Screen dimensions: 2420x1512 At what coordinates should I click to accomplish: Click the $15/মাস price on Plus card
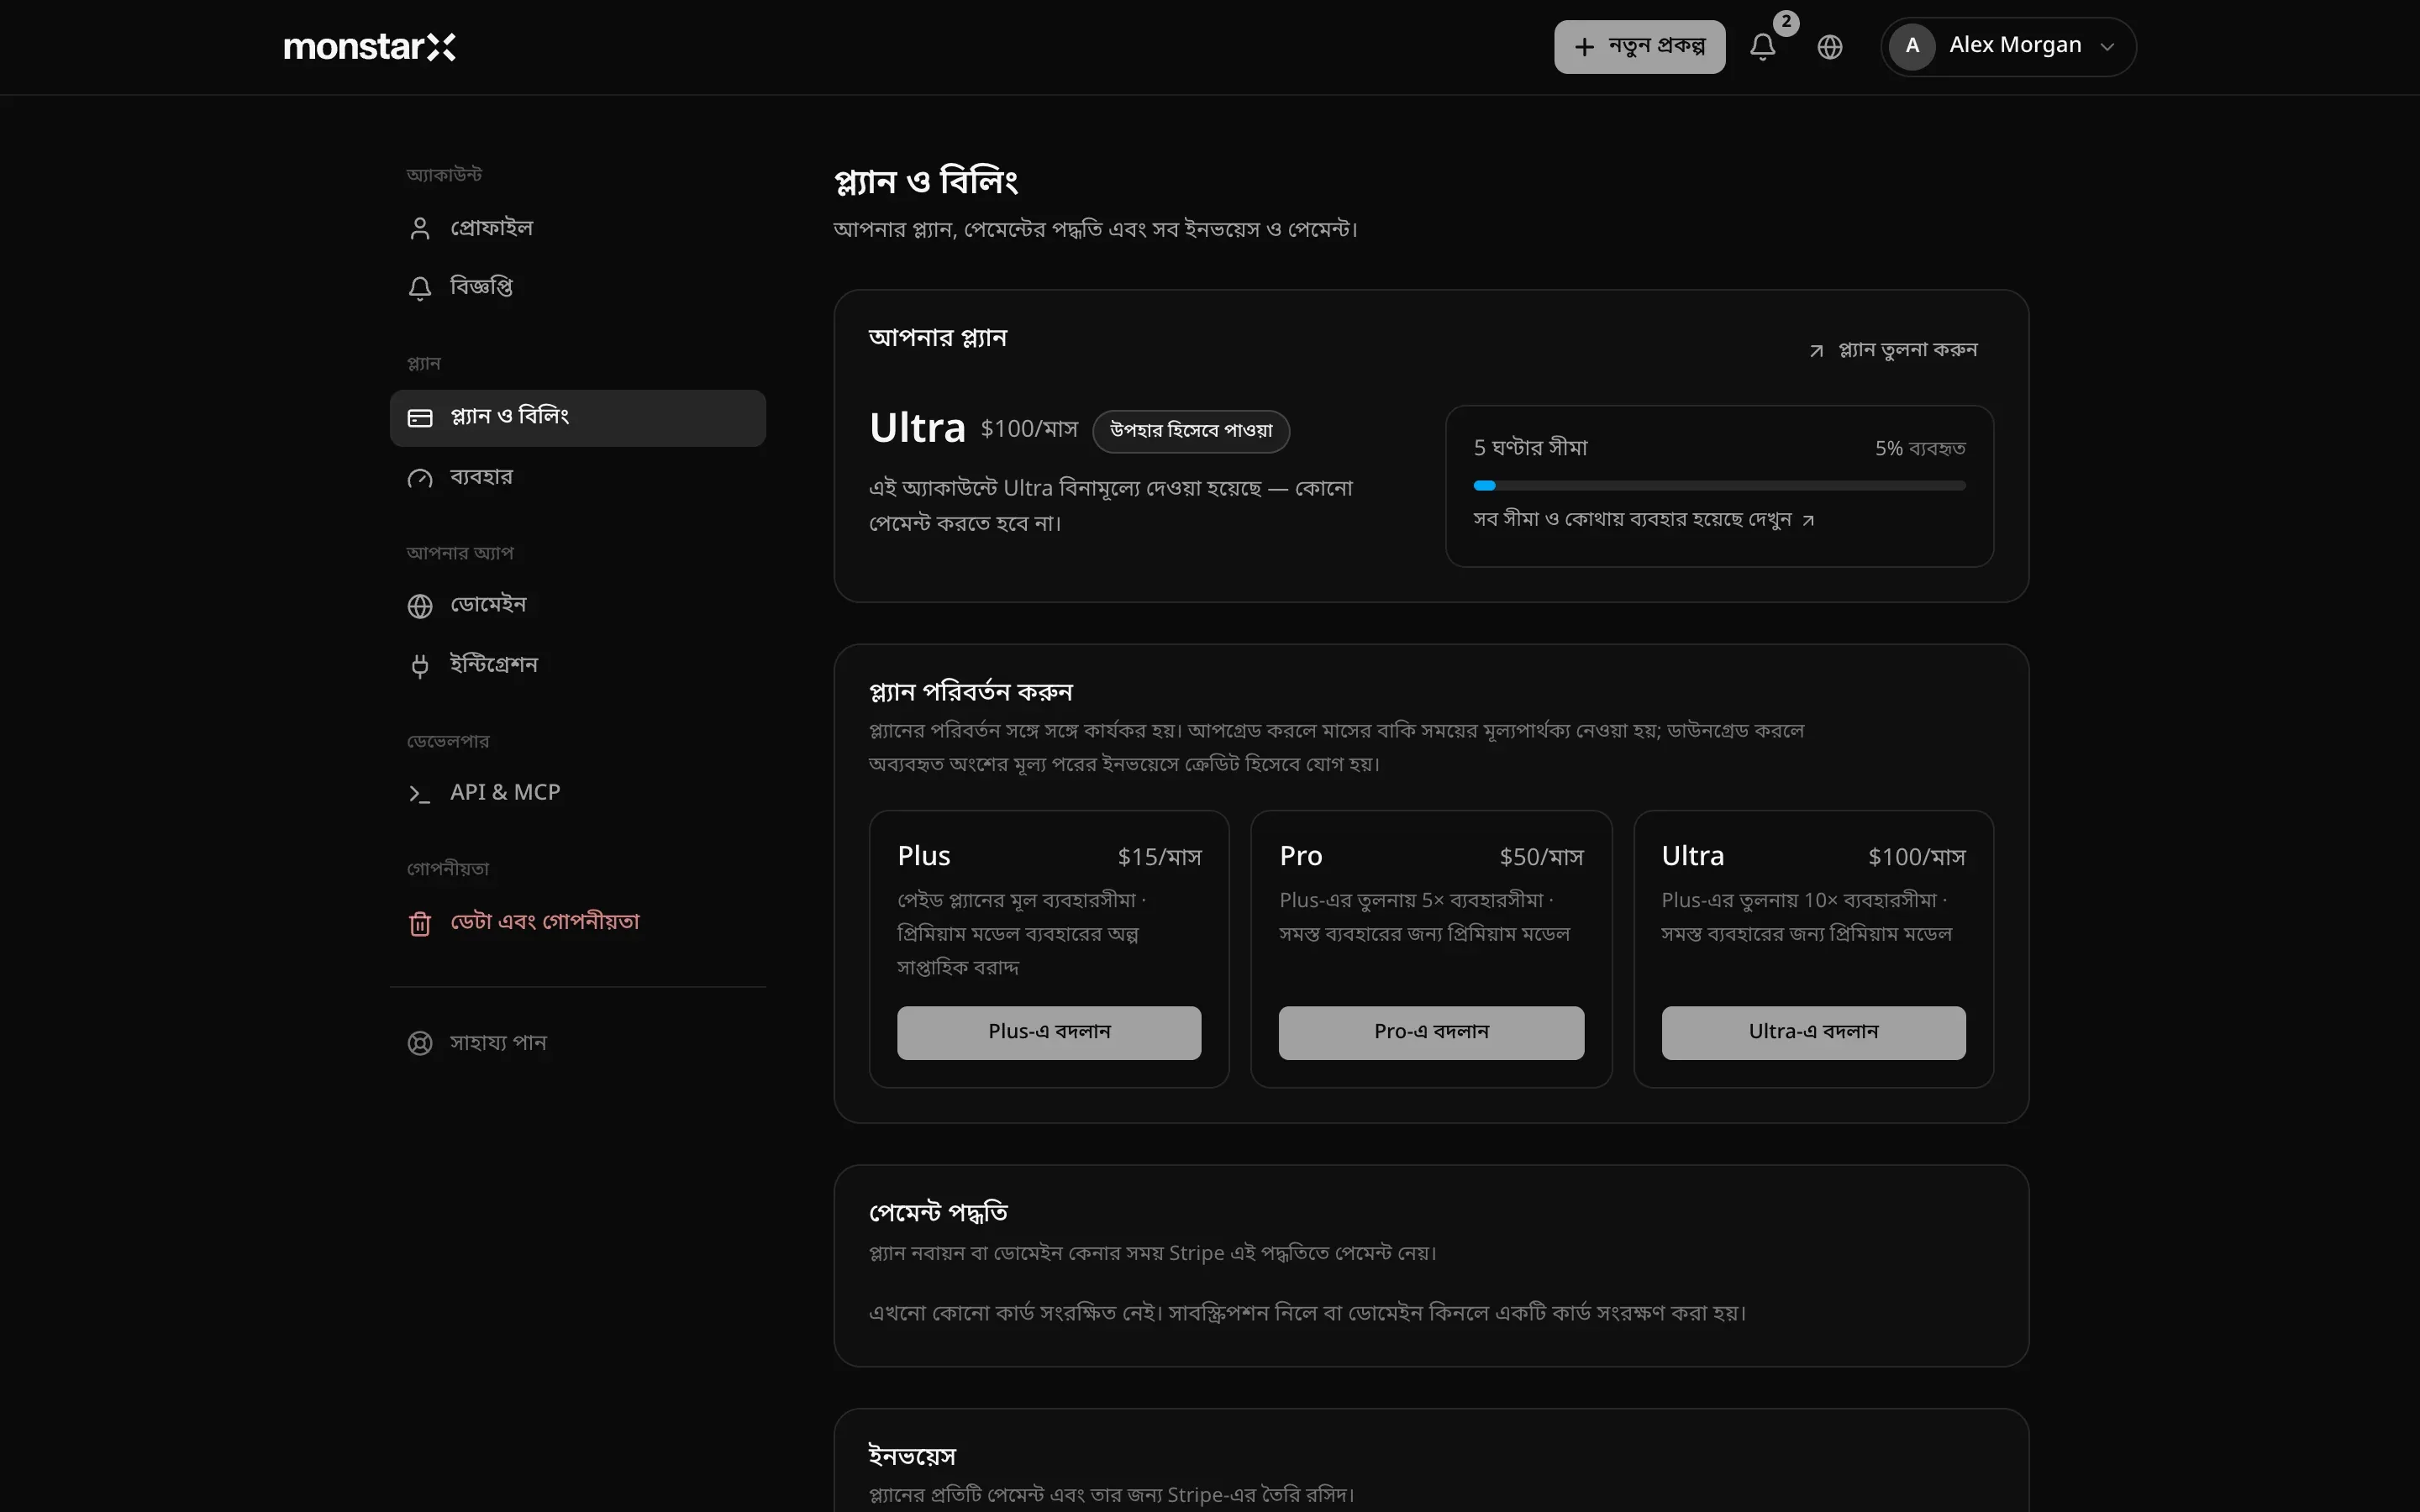point(1159,858)
